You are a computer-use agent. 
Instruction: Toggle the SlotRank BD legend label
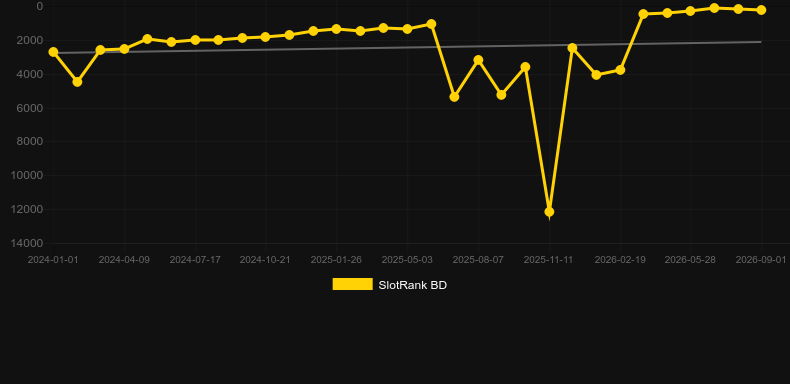click(412, 285)
